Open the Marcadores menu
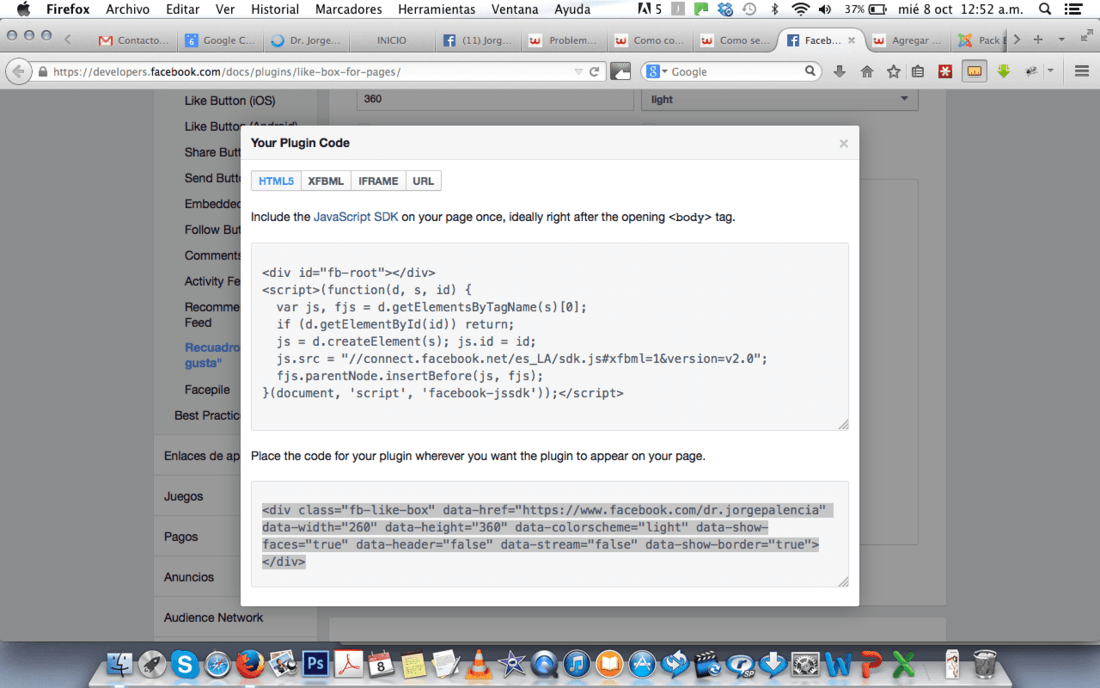 coord(349,9)
